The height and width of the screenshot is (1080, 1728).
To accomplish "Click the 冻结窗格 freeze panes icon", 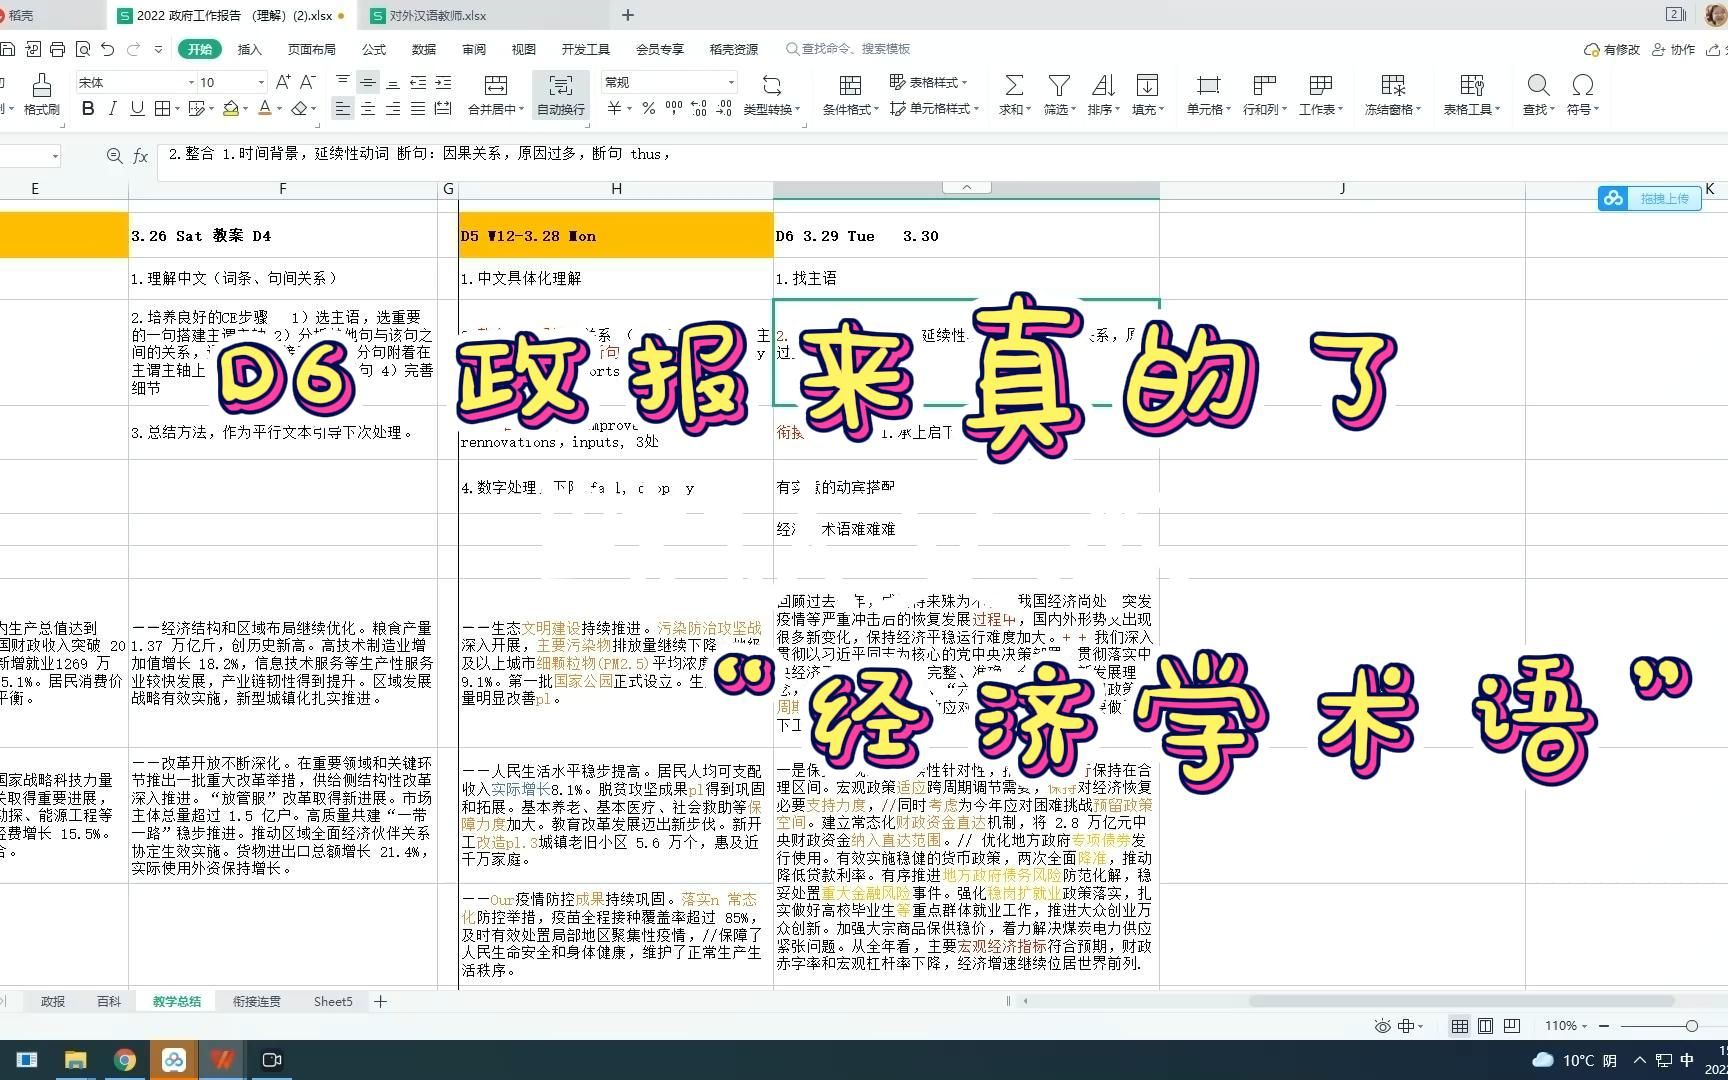I will coord(1392,85).
